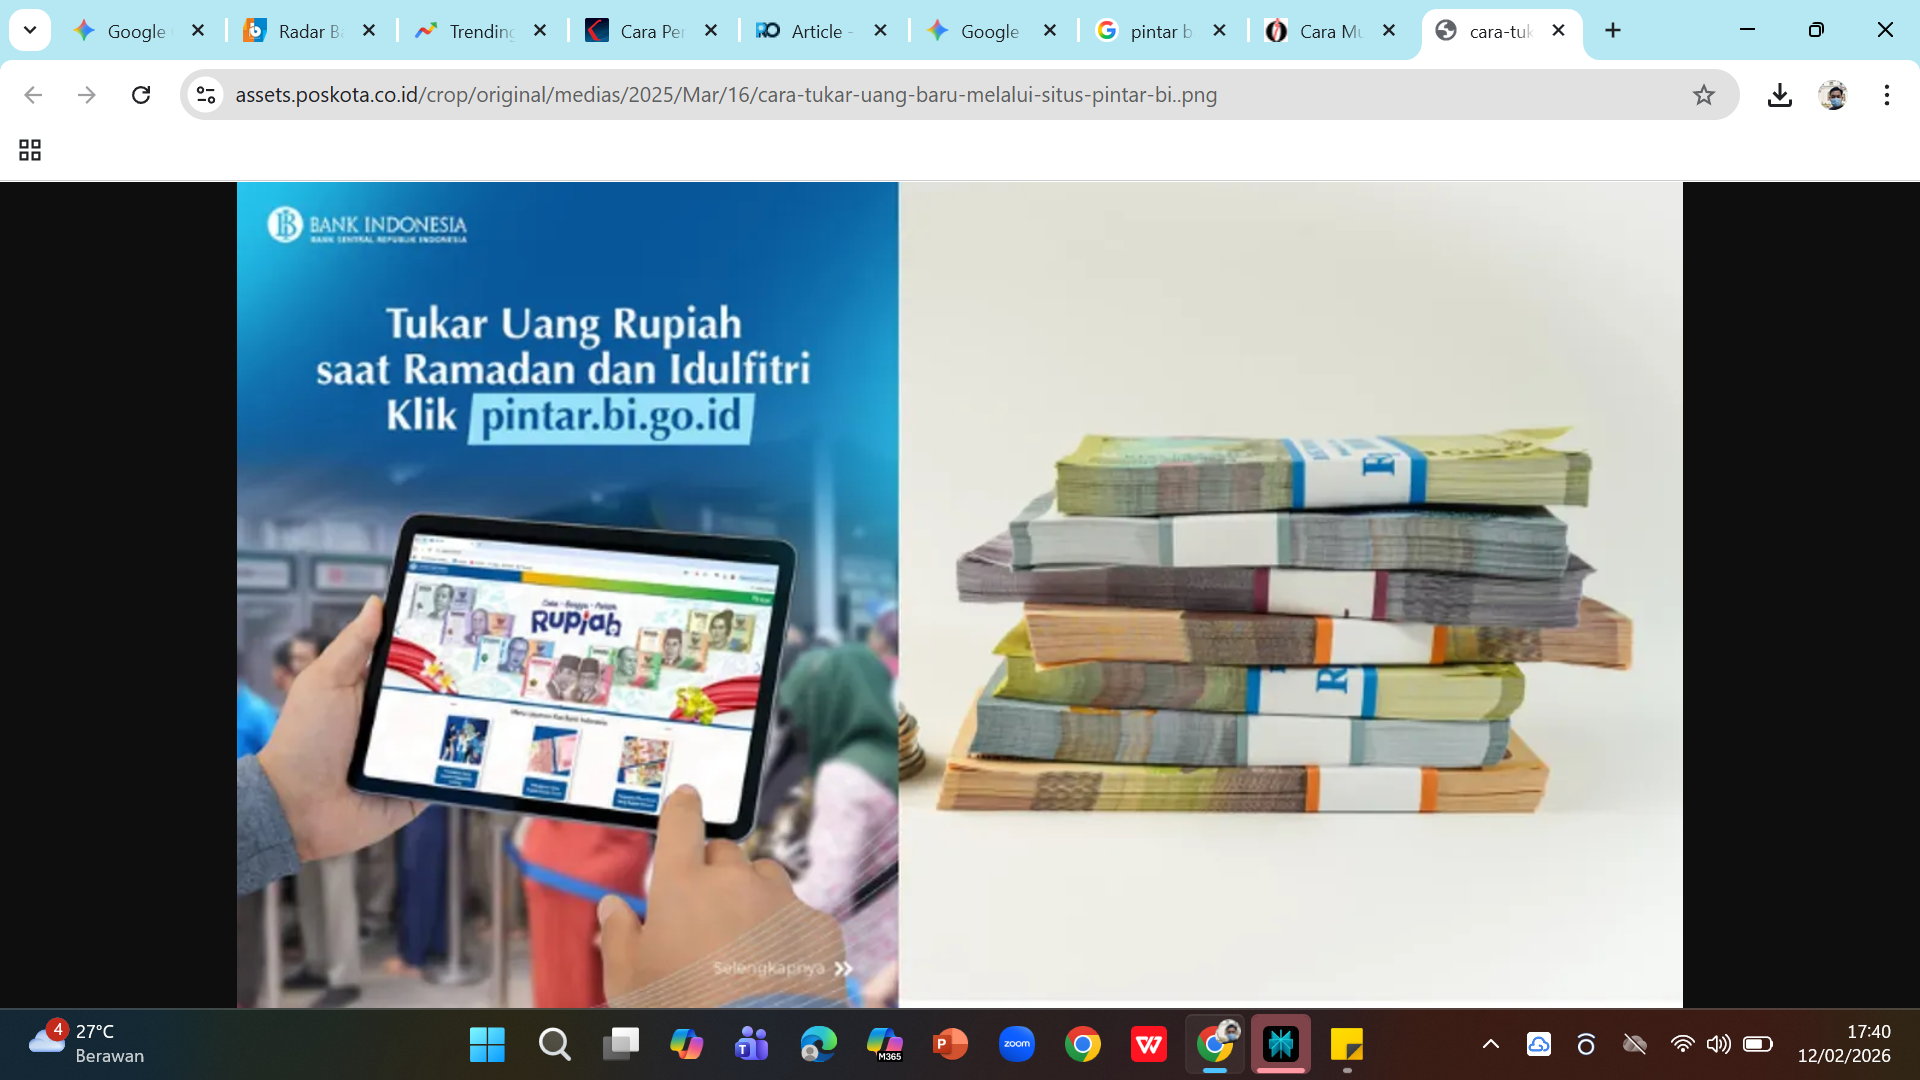Image resolution: width=1920 pixels, height=1080 pixels.
Task: Open the active Chrome profile window icon
Action: pos(1215,1045)
